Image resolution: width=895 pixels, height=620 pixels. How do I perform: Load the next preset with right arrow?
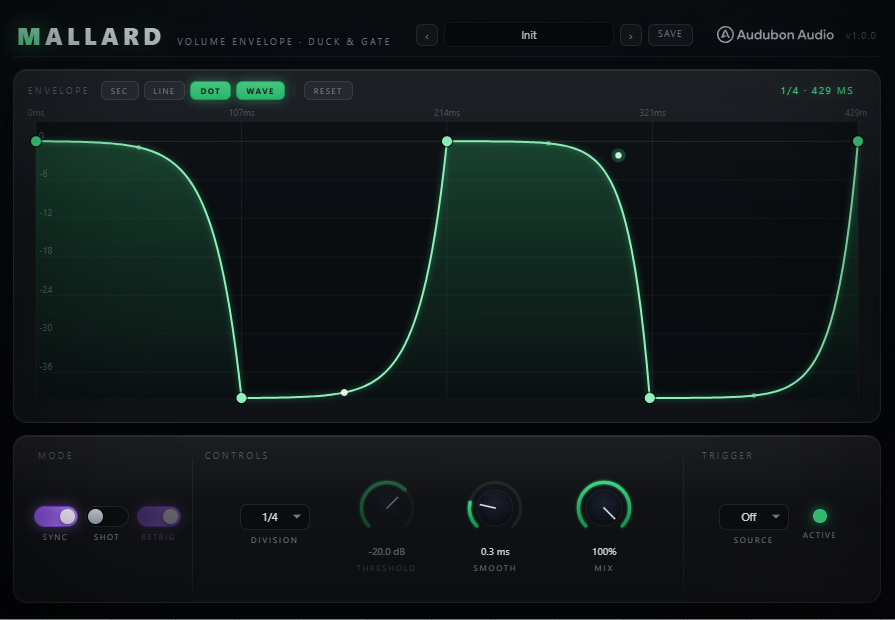[631, 35]
